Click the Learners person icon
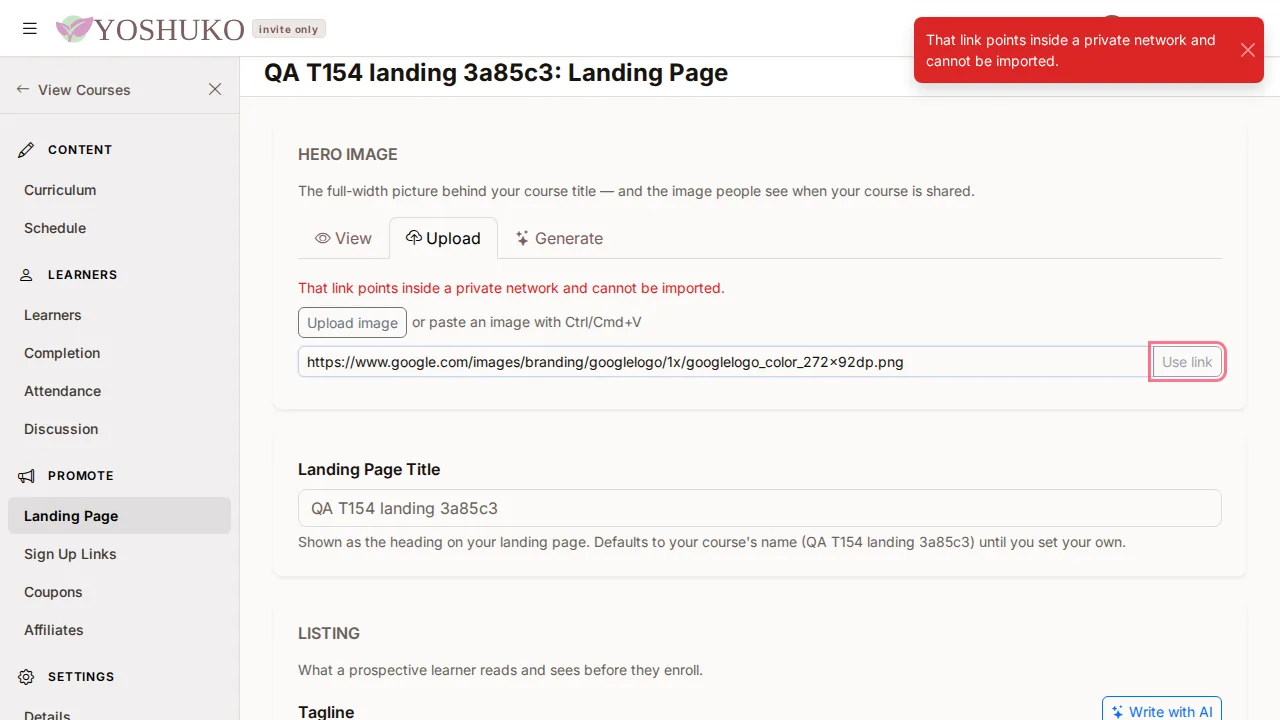1280x720 pixels. tap(26, 275)
